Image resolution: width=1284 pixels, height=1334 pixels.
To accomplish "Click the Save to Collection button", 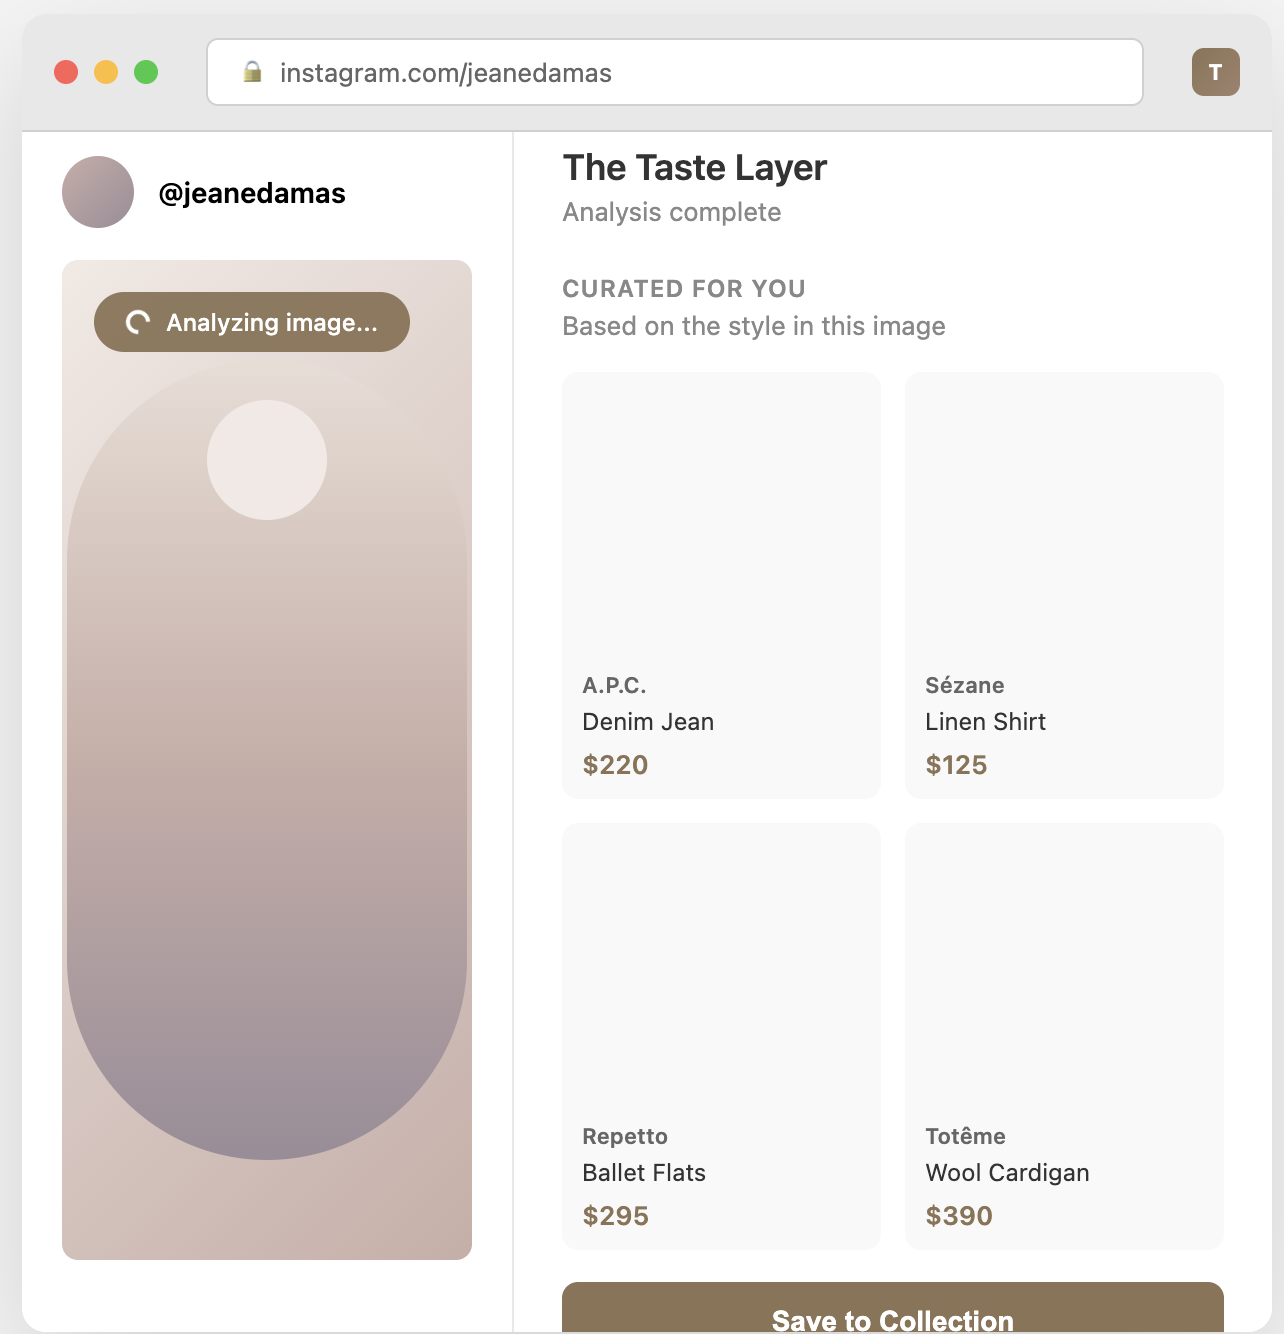I will coord(892,1312).
